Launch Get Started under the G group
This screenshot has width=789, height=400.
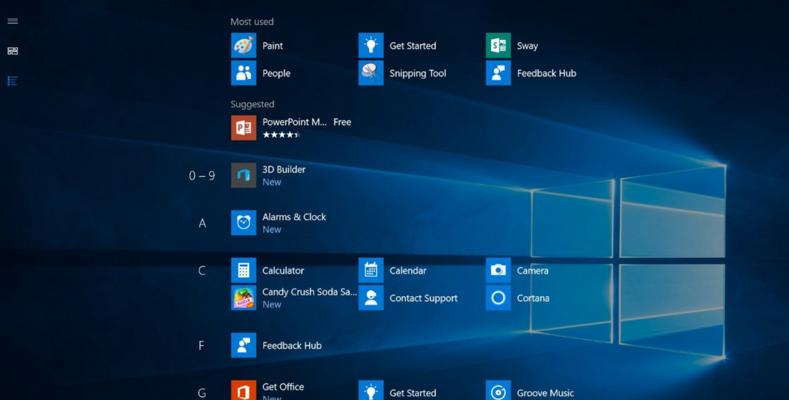point(398,391)
